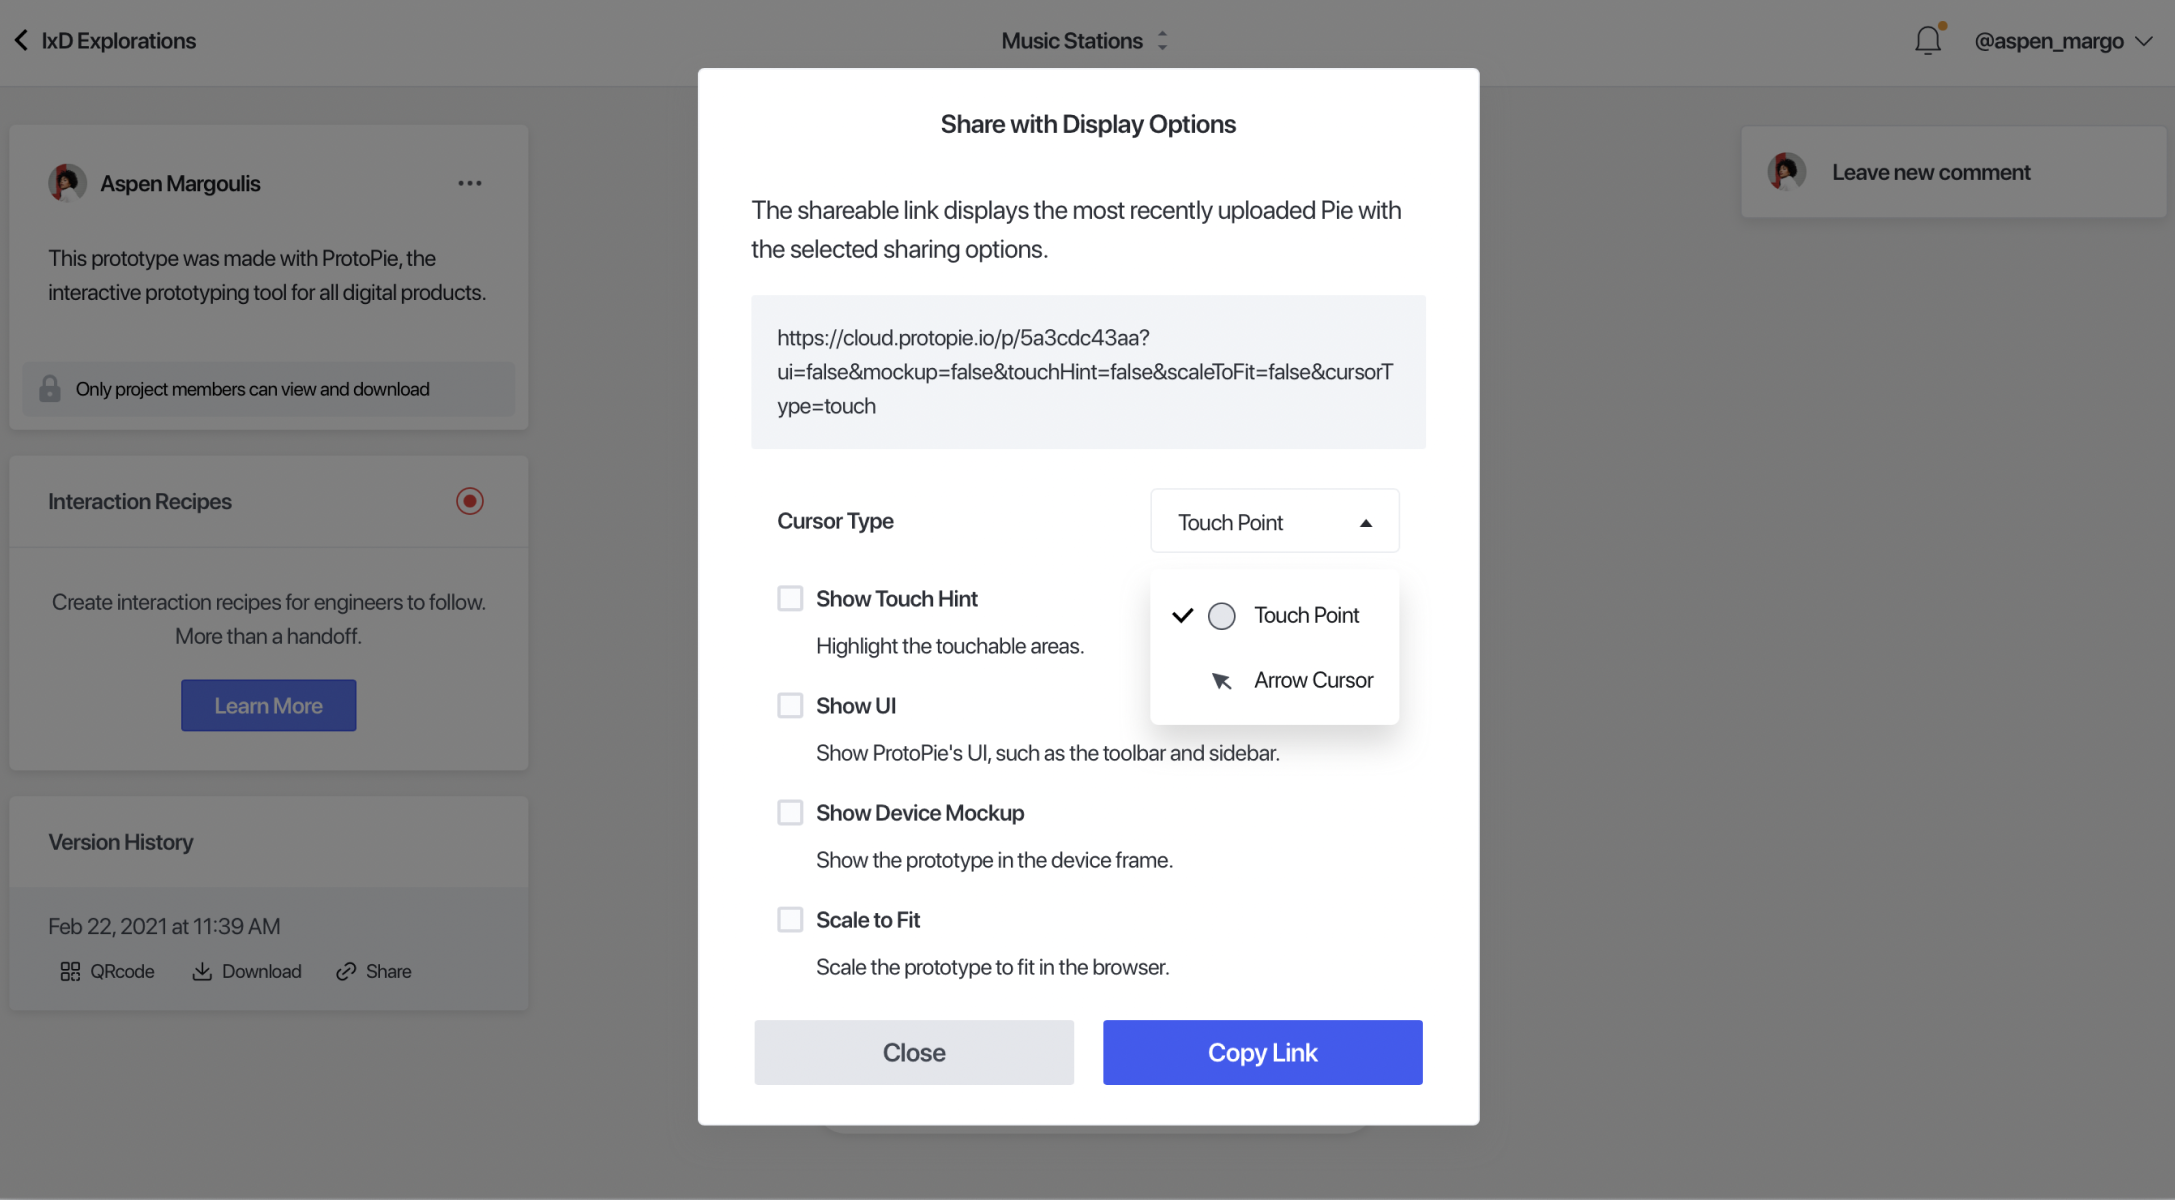The width and height of the screenshot is (2175, 1200).
Task: Choose the Touch Point option
Action: [x=1274, y=615]
